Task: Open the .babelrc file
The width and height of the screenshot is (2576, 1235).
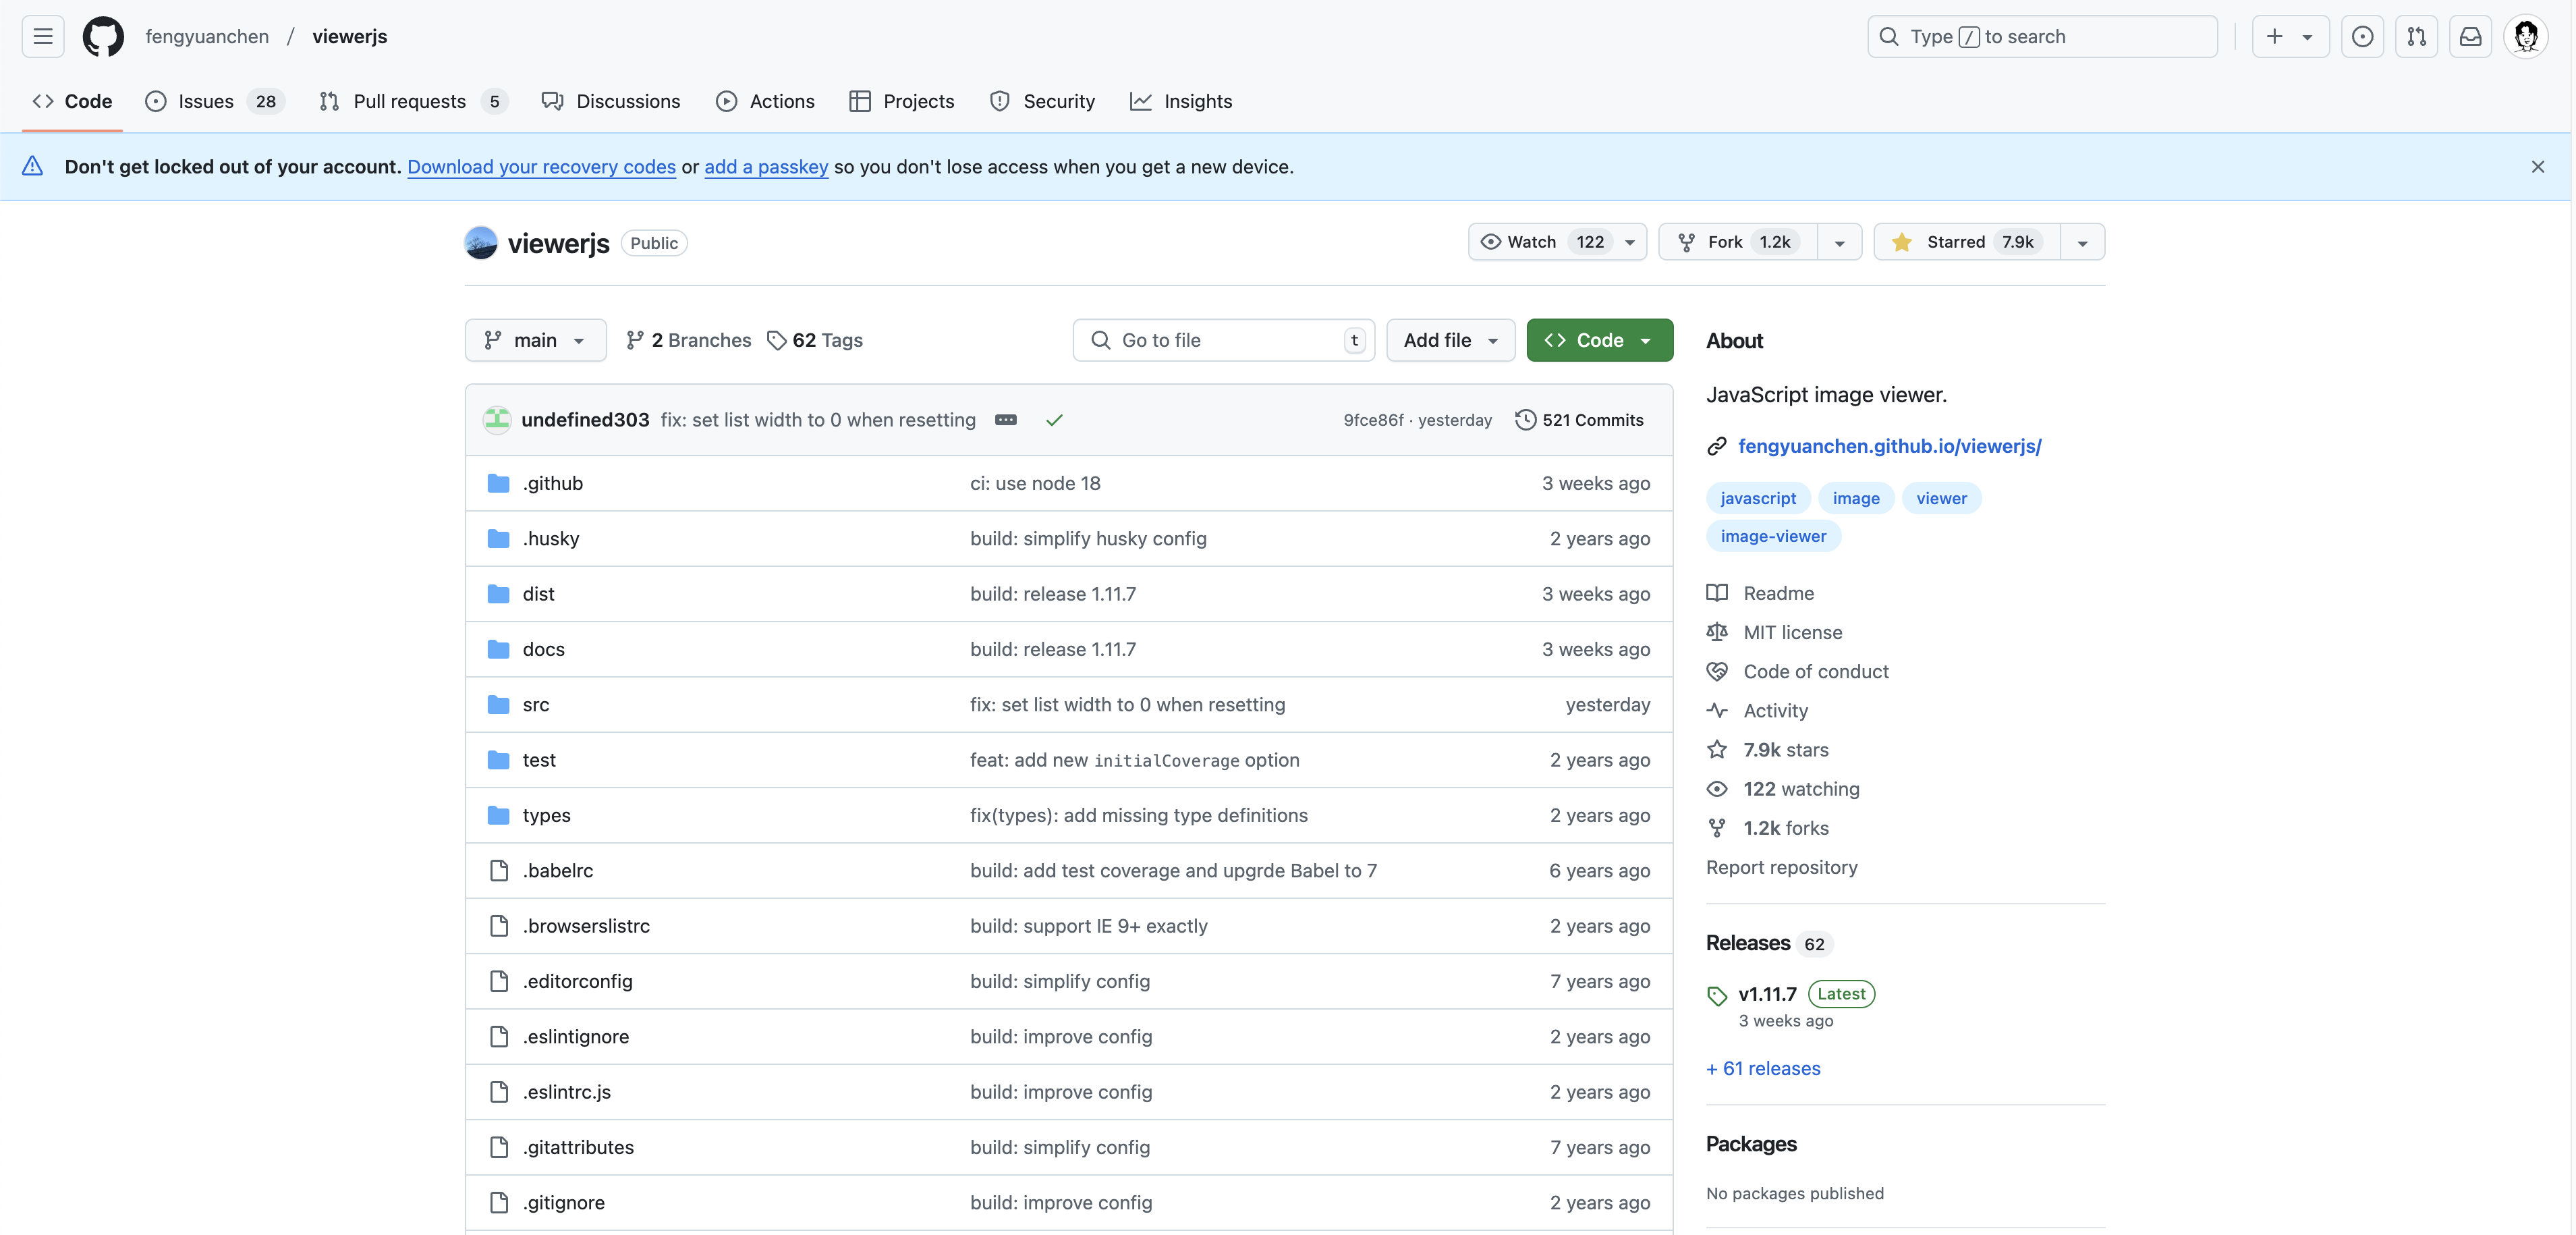Action: click(x=557, y=871)
